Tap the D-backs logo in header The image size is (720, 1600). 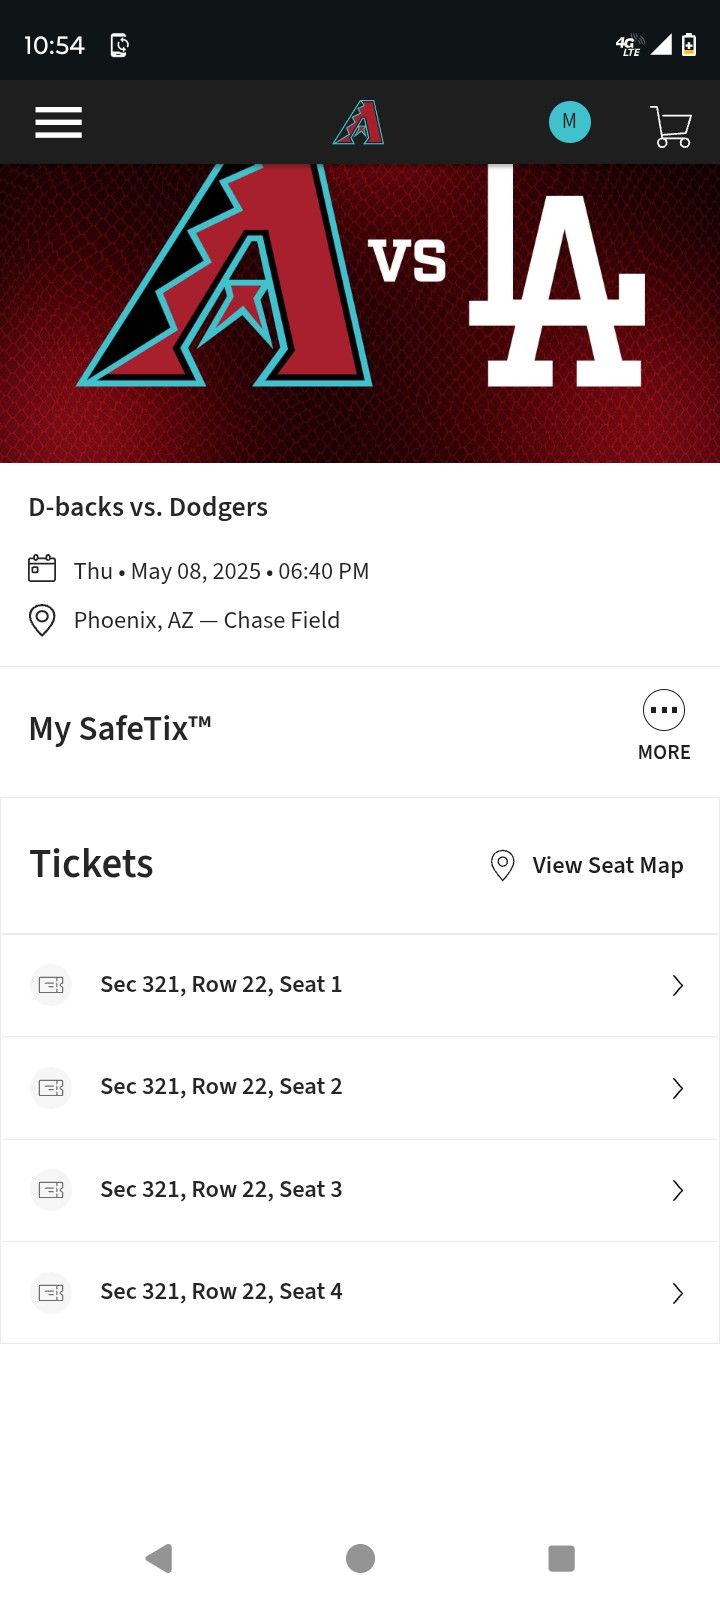coord(359,123)
